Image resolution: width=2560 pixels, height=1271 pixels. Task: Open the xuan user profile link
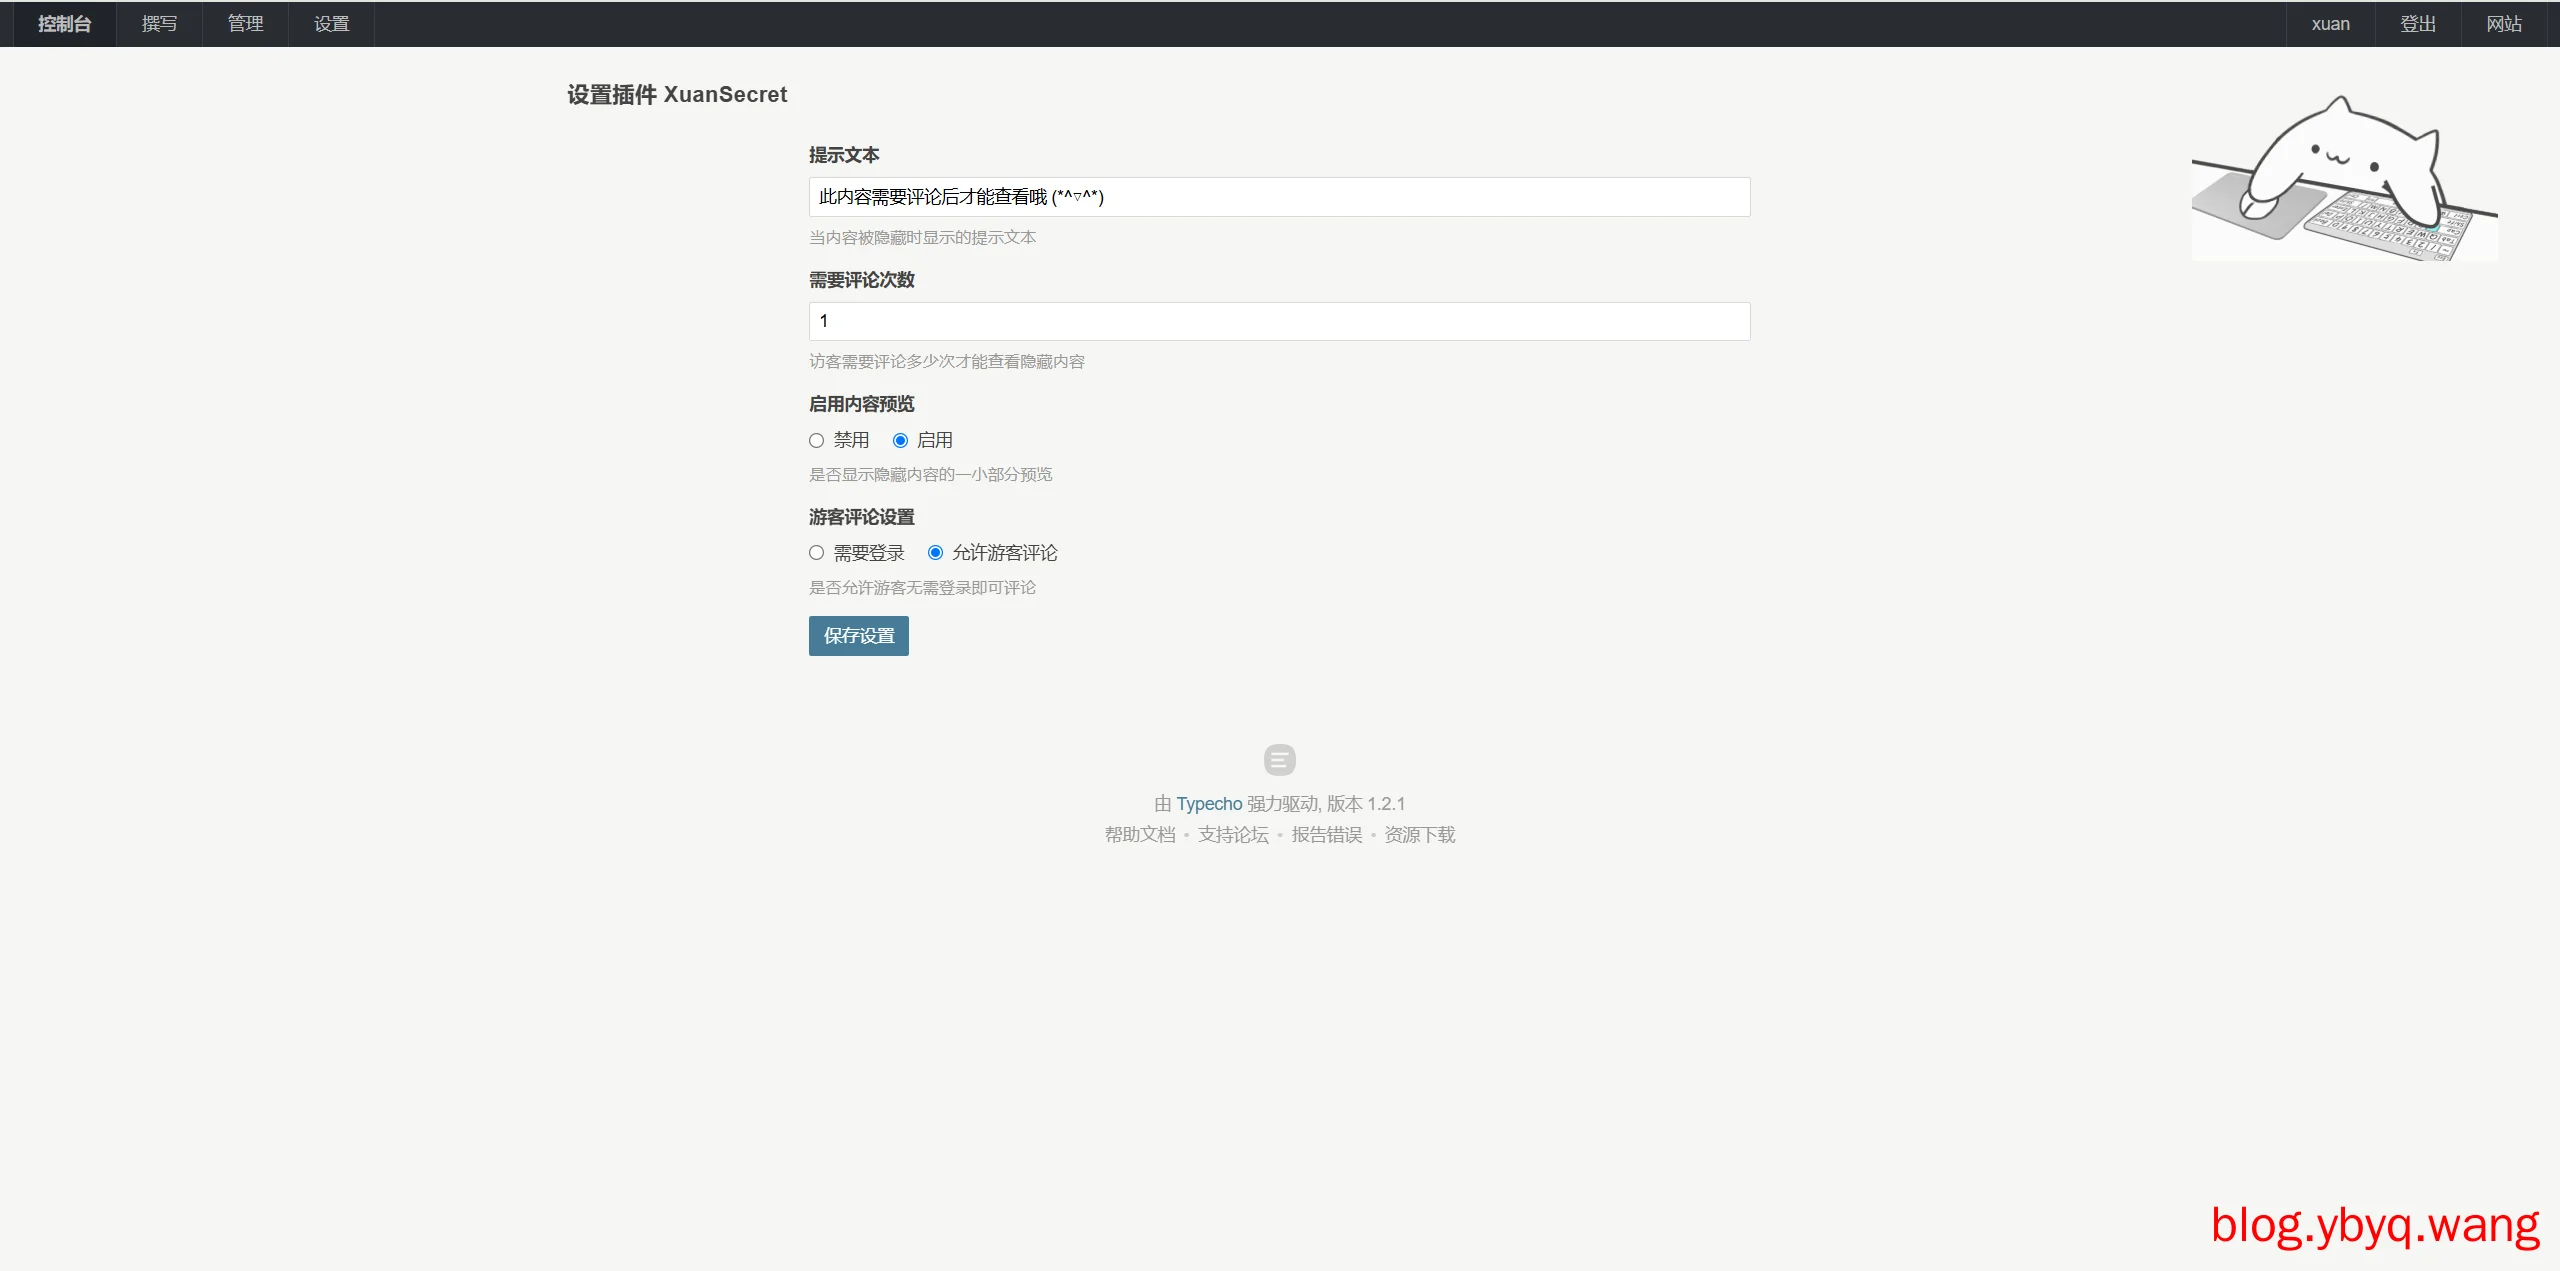click(x=2330, y=24)
